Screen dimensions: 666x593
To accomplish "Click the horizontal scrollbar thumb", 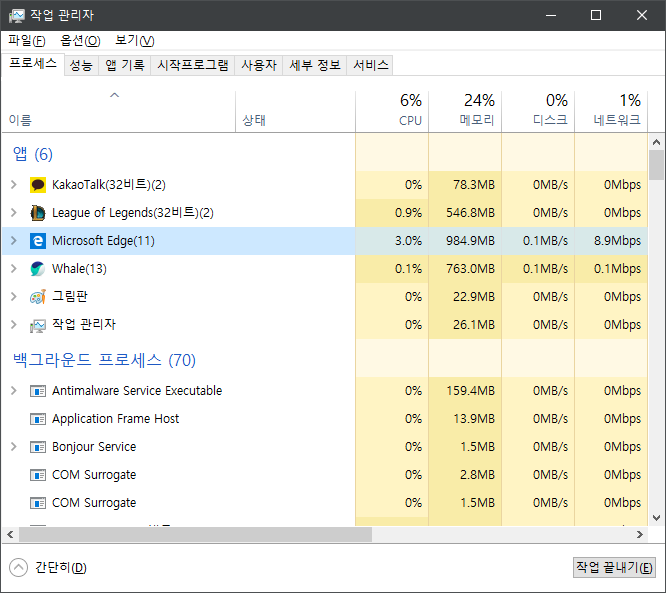I will pos(195,535).
